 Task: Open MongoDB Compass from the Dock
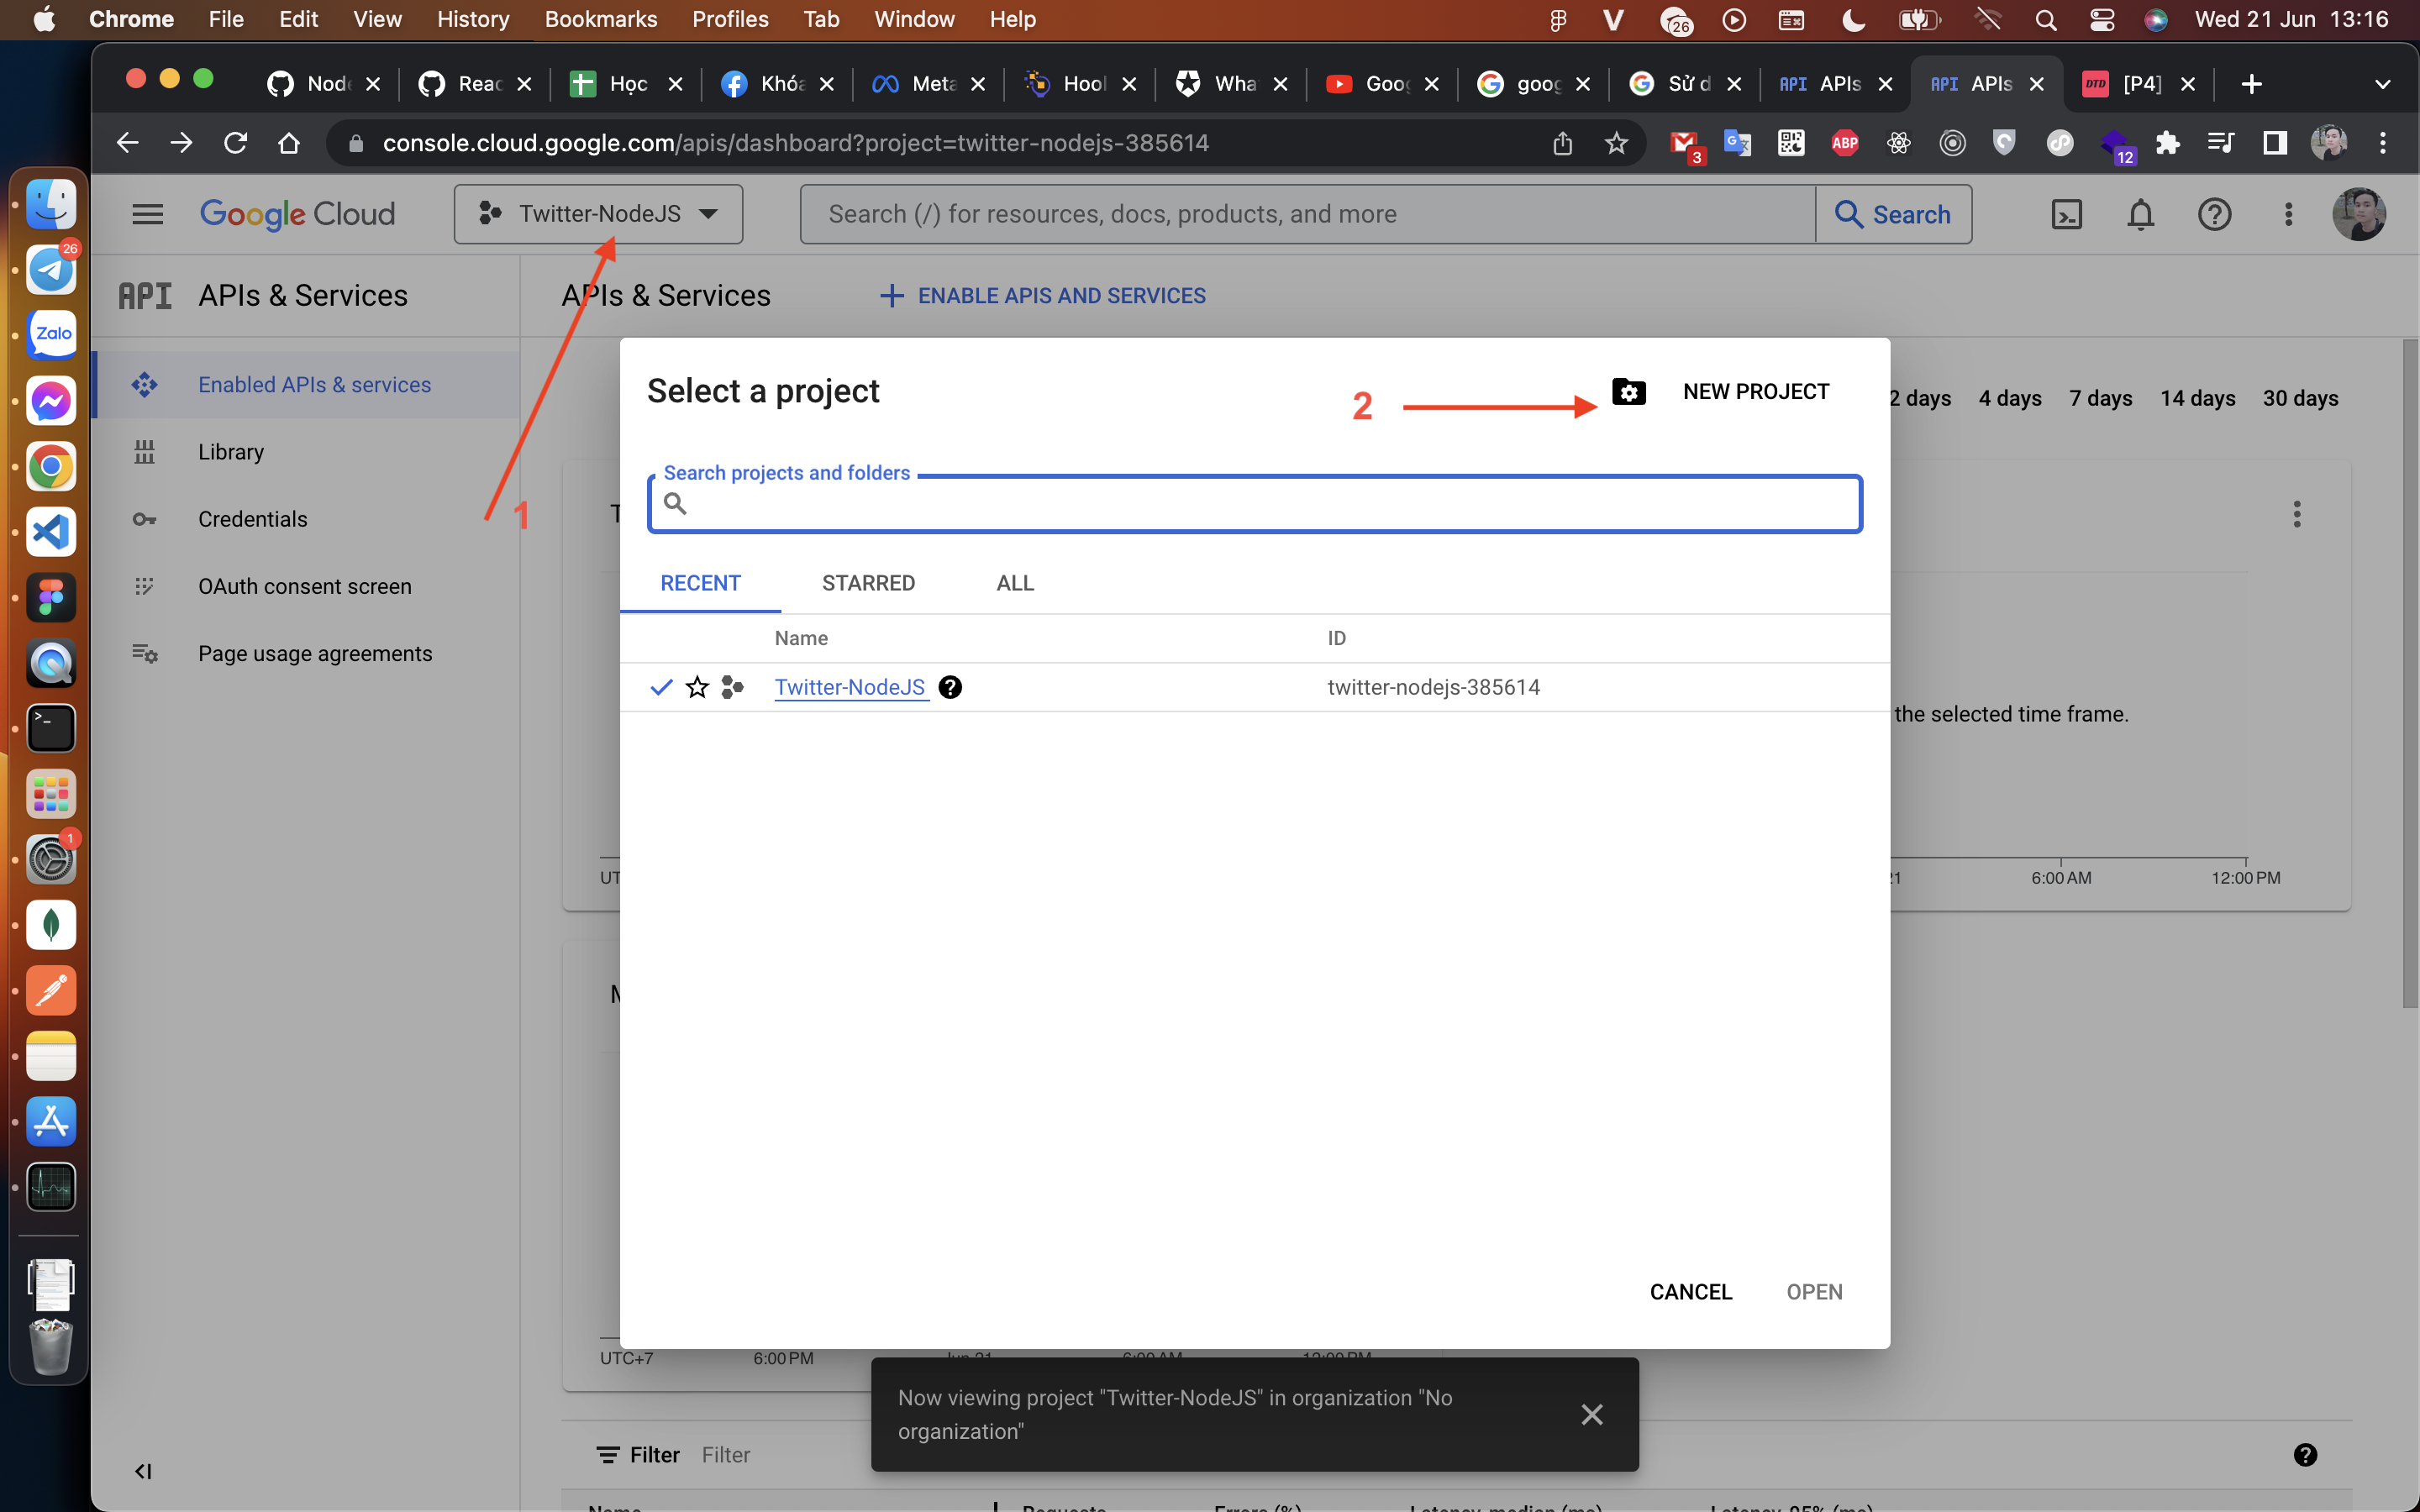pyautogui.click(x=51, y=925)
